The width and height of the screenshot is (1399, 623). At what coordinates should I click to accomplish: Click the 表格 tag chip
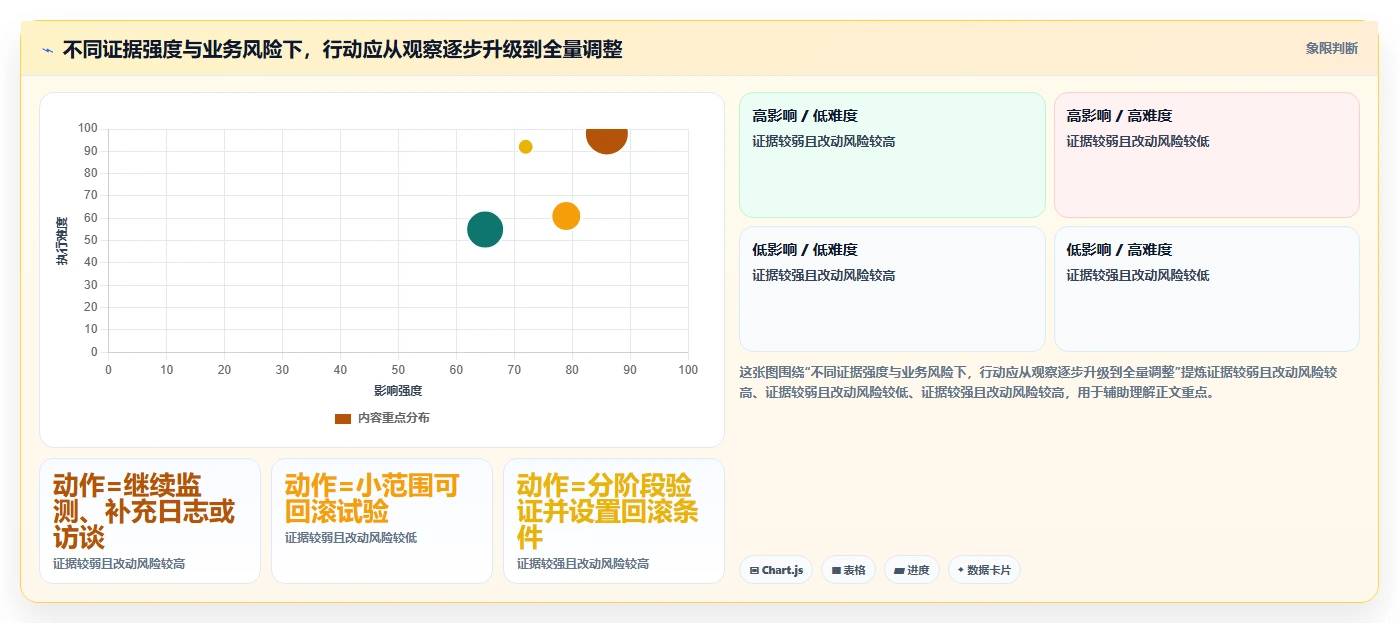pyautogui.click(x=848, y=570)
